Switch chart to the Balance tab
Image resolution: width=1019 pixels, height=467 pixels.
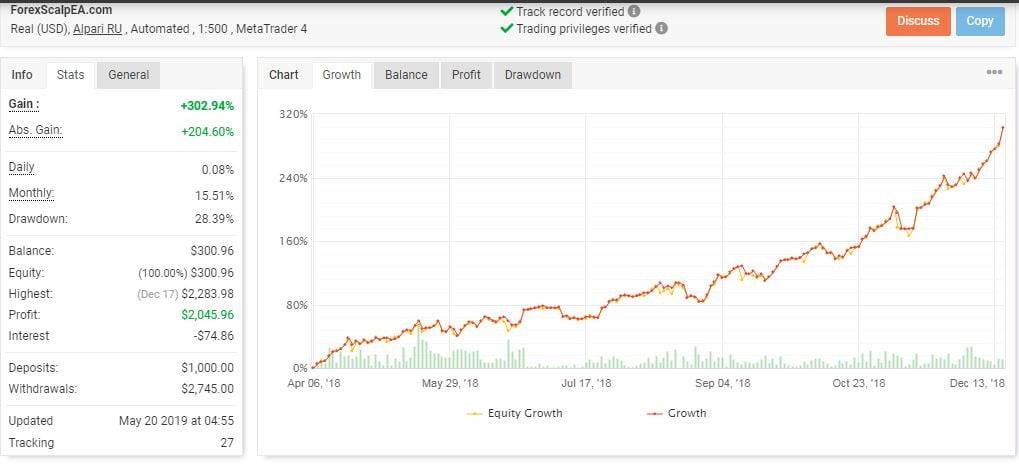(x=406, y=75)
